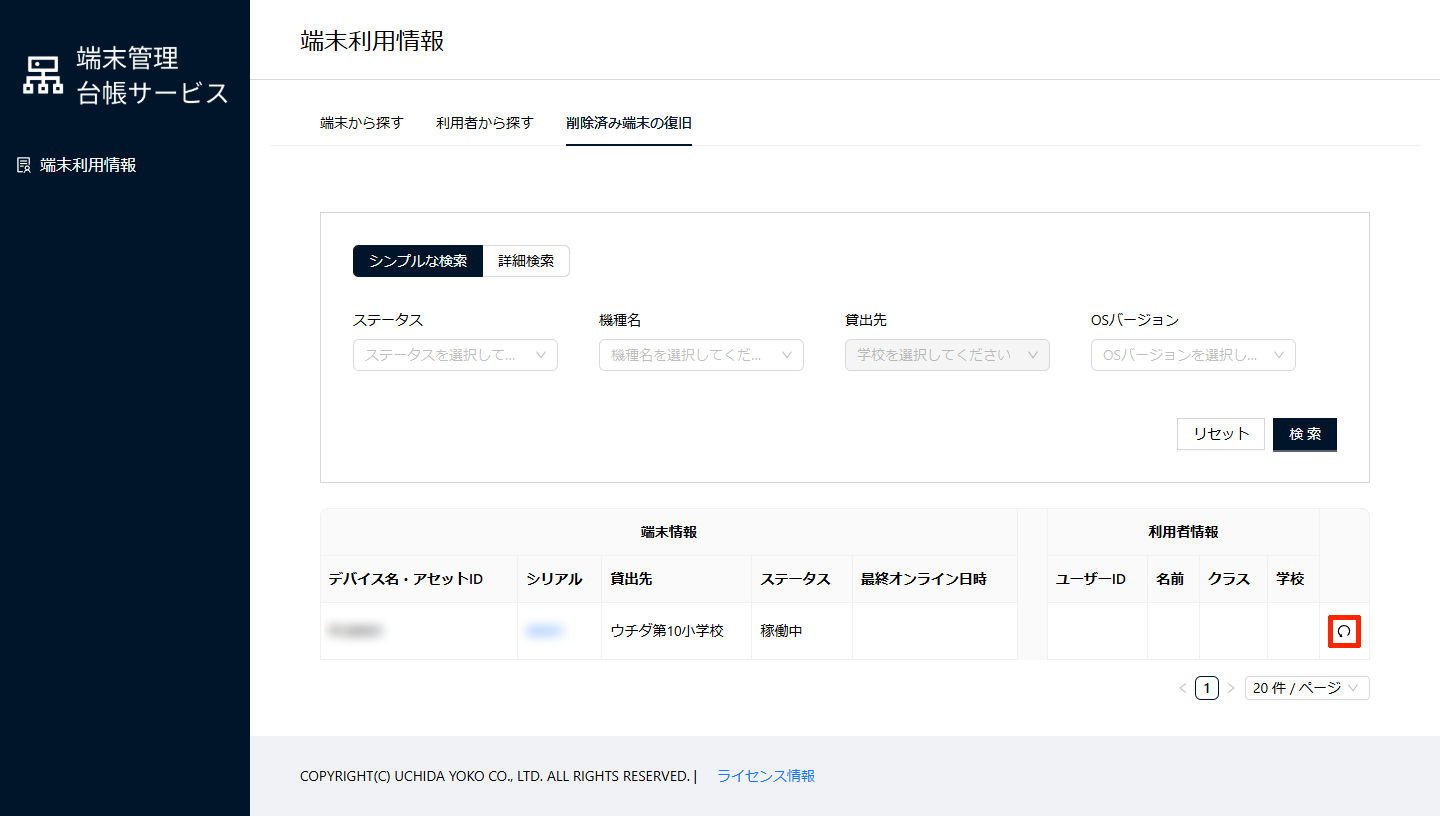This screenshot has height=816, width=1440.
Task: Select the 削除済み端末の復旧 tab
Action: 628,123
